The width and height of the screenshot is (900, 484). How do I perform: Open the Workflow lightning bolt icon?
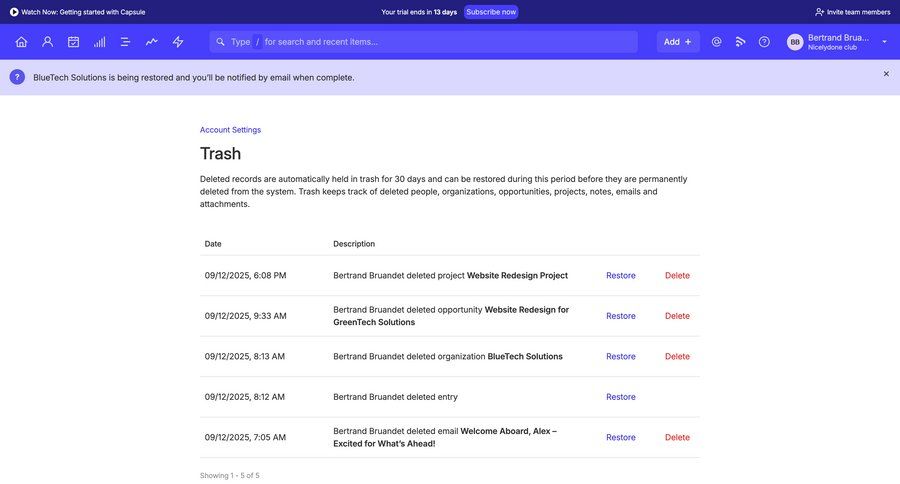[178, 42]
